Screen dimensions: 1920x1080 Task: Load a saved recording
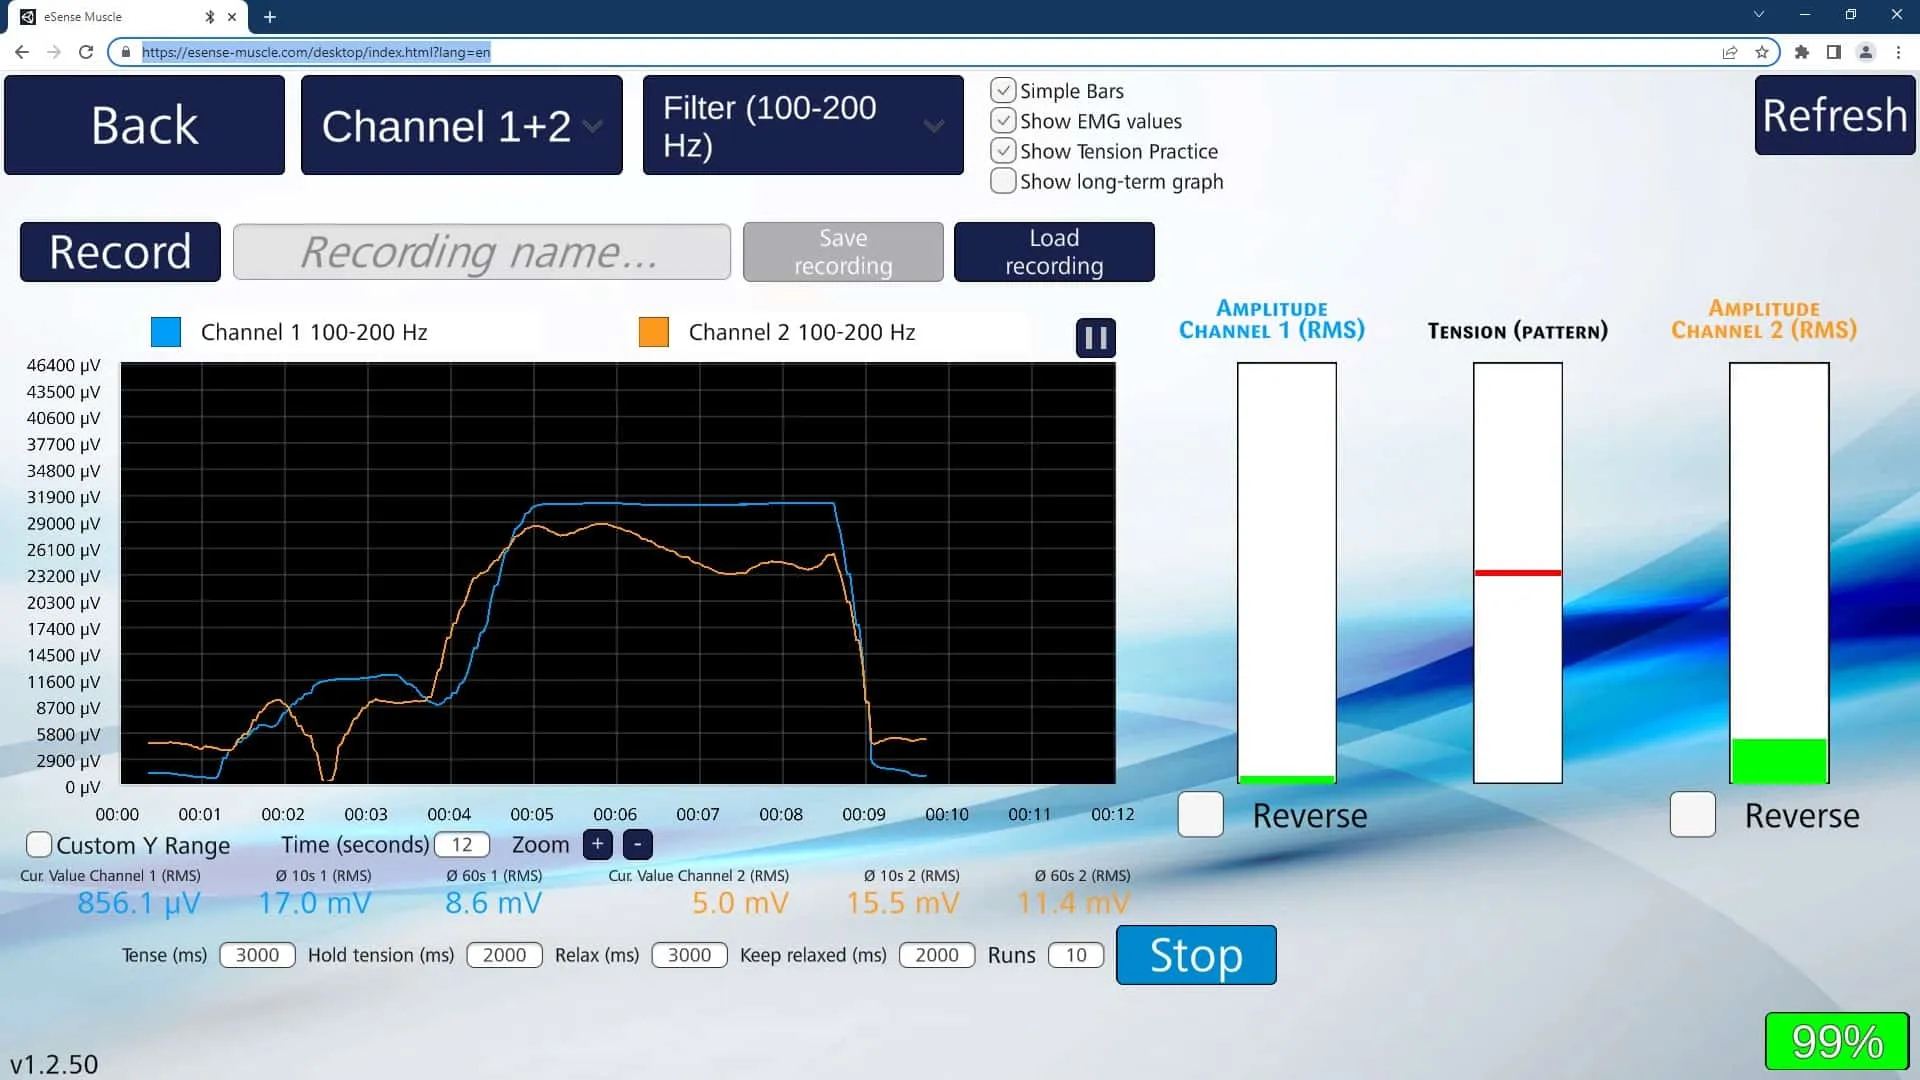1054,251
